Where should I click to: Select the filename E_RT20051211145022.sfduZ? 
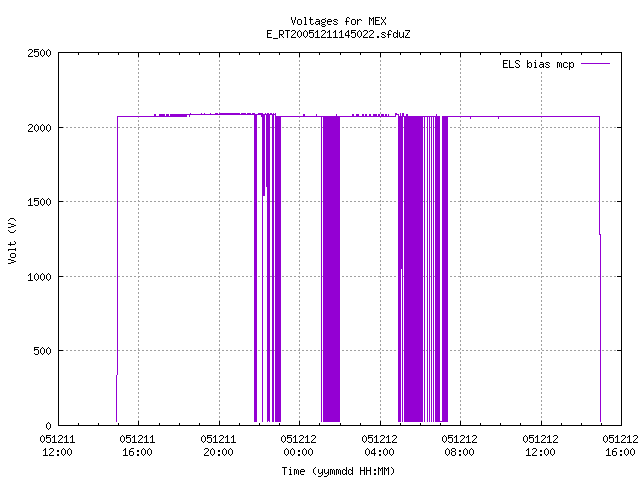point(338,34)
